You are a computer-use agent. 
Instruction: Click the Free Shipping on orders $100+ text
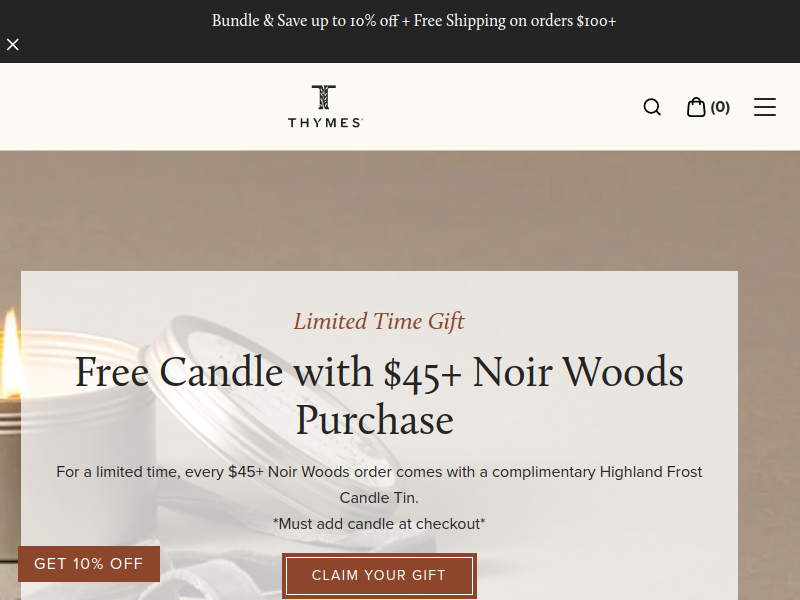[515, 21]
